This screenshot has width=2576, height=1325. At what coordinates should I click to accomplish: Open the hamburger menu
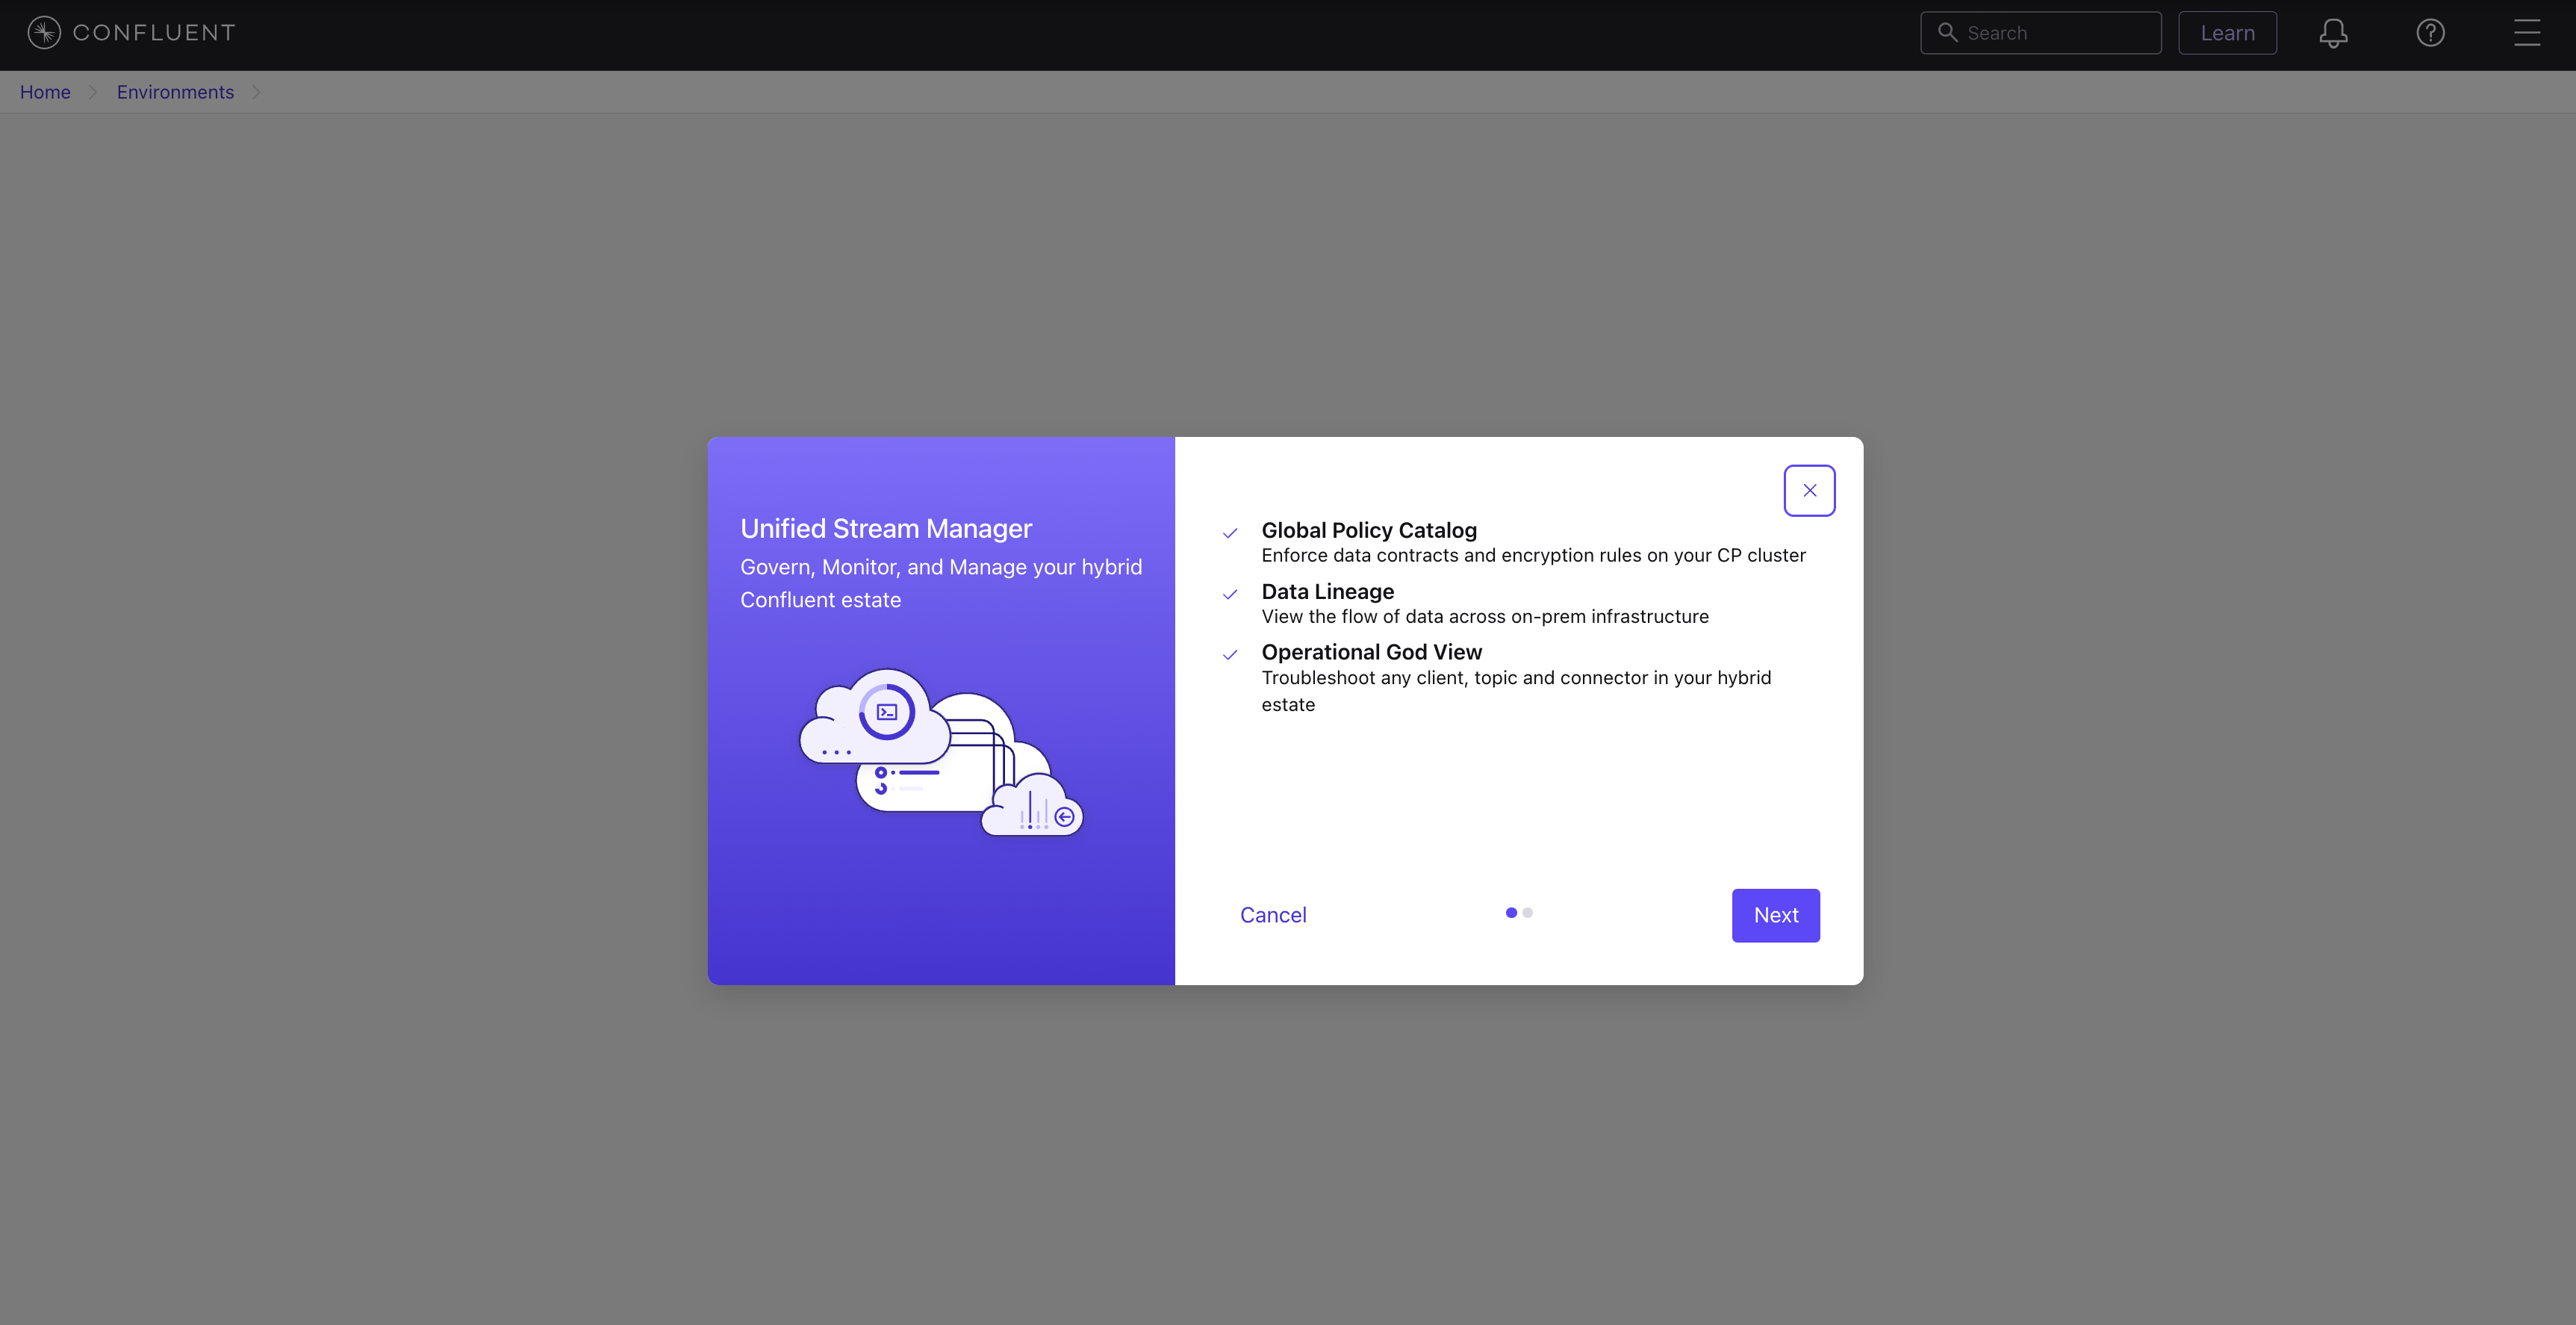point(2527,33)
